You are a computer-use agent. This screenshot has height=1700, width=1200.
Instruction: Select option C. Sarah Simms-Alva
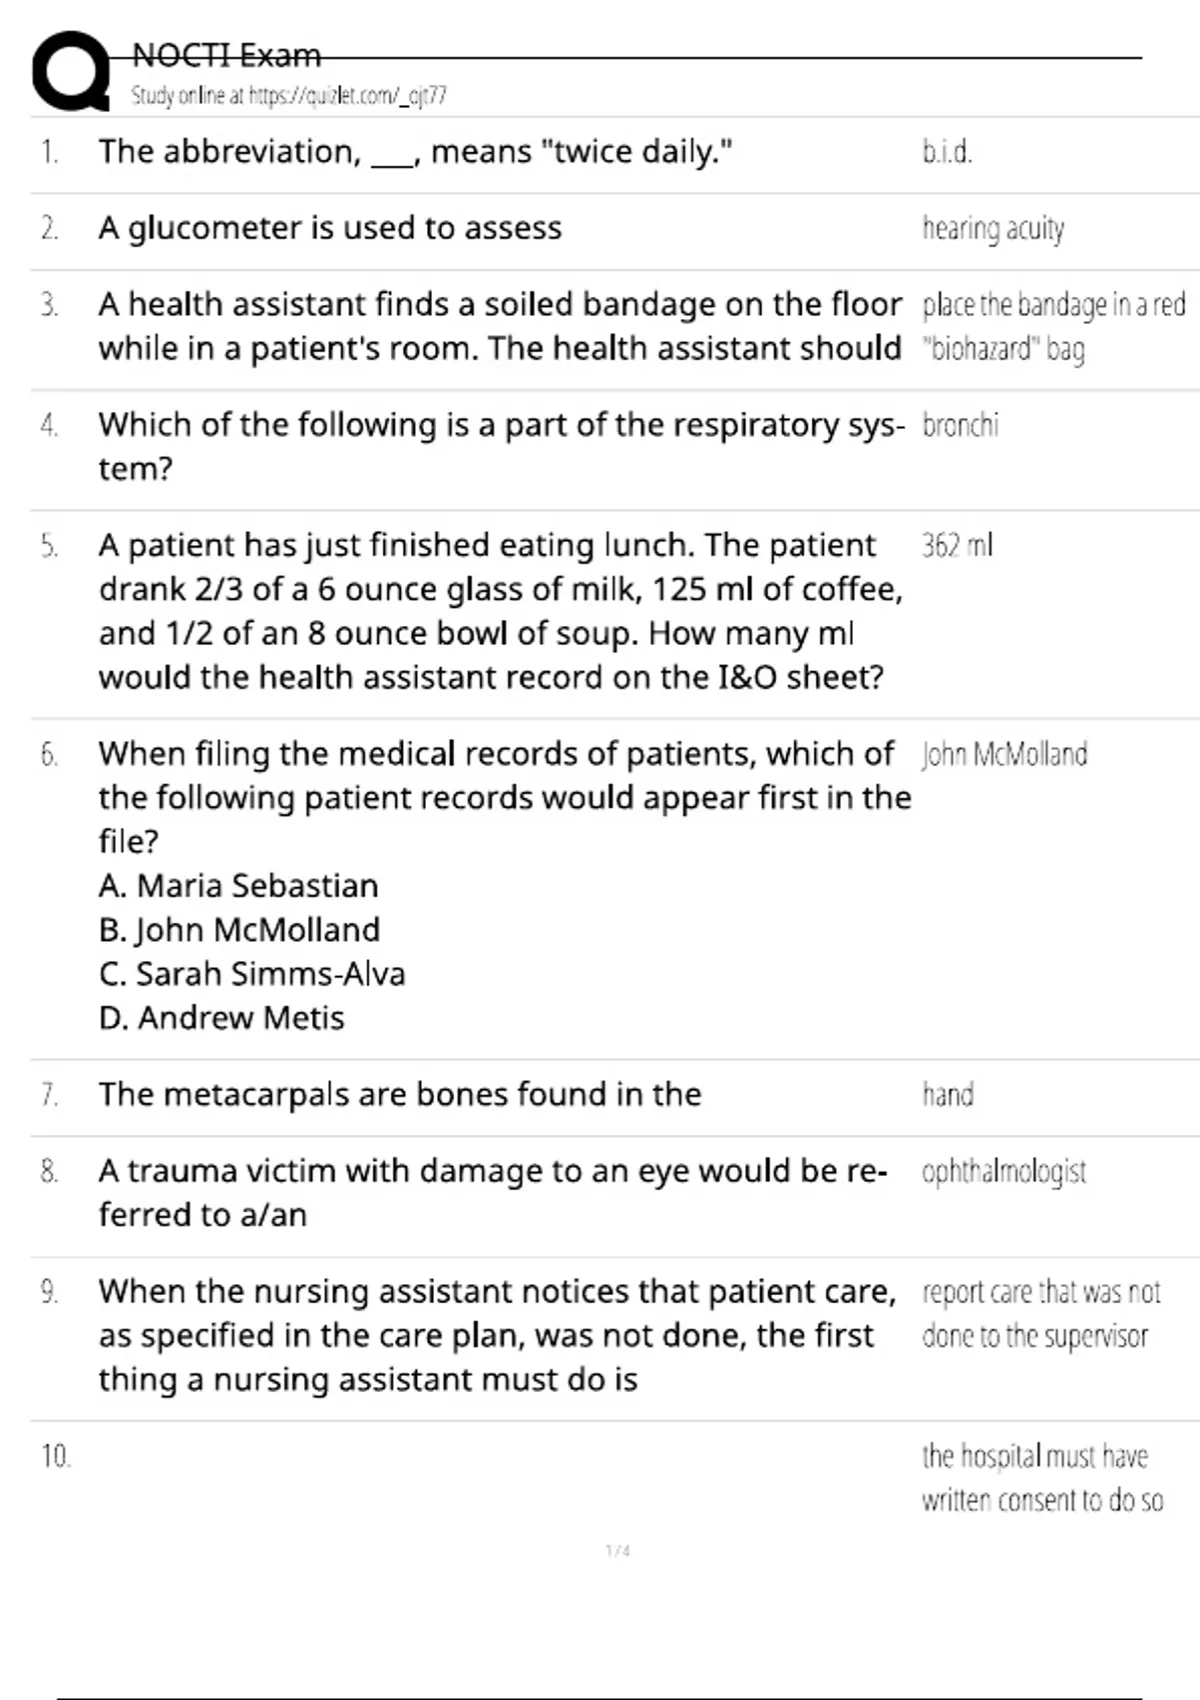(252, 974)
